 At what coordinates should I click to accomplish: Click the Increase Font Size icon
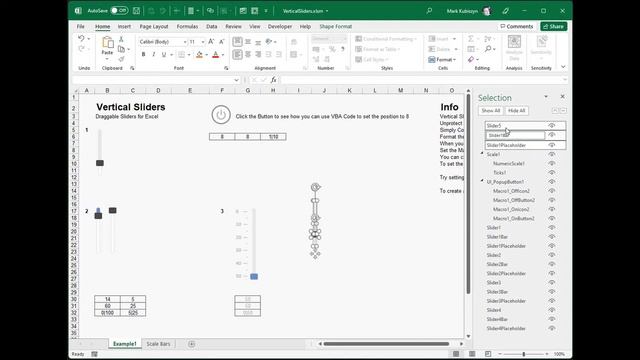211,42
